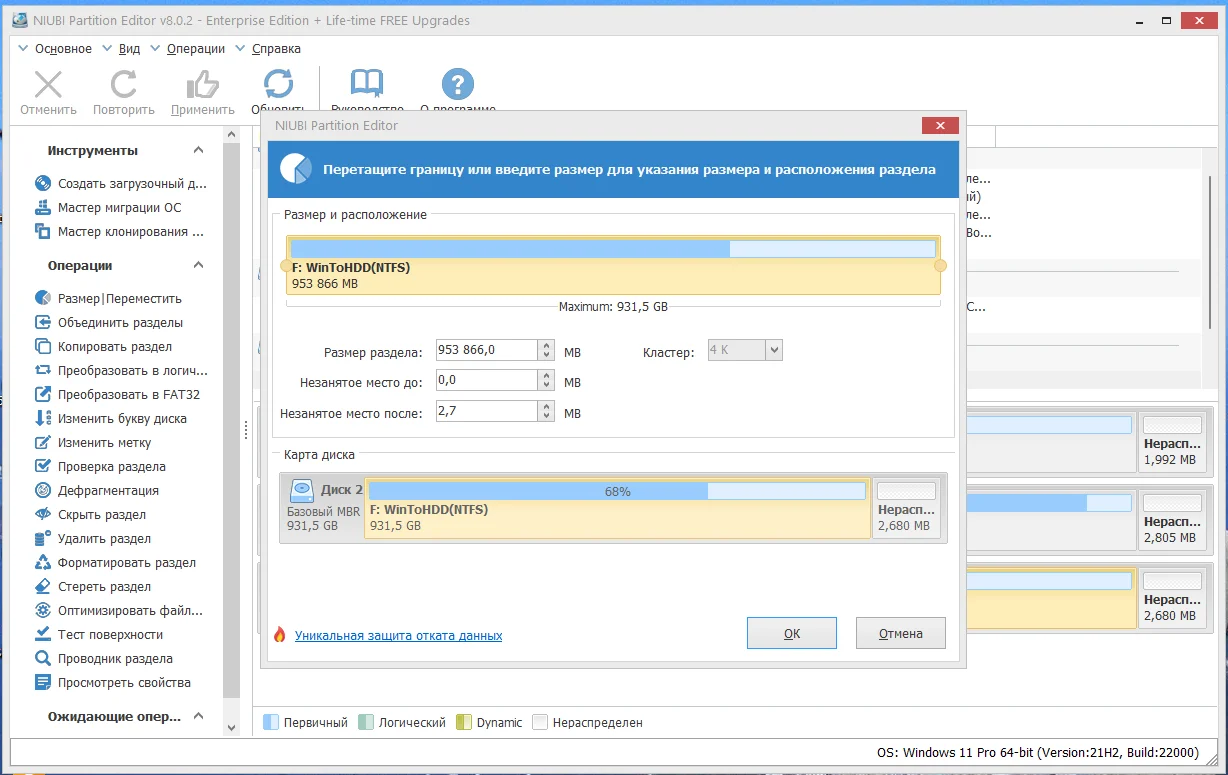Image resolution: width=1228 pixels, height=775 pixels.
Task: Click the sidebar scroll up arrow
Action: [x=232, y=135]
